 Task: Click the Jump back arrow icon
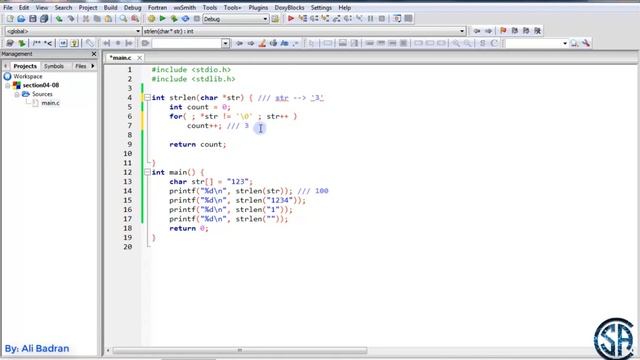(477, 31)
